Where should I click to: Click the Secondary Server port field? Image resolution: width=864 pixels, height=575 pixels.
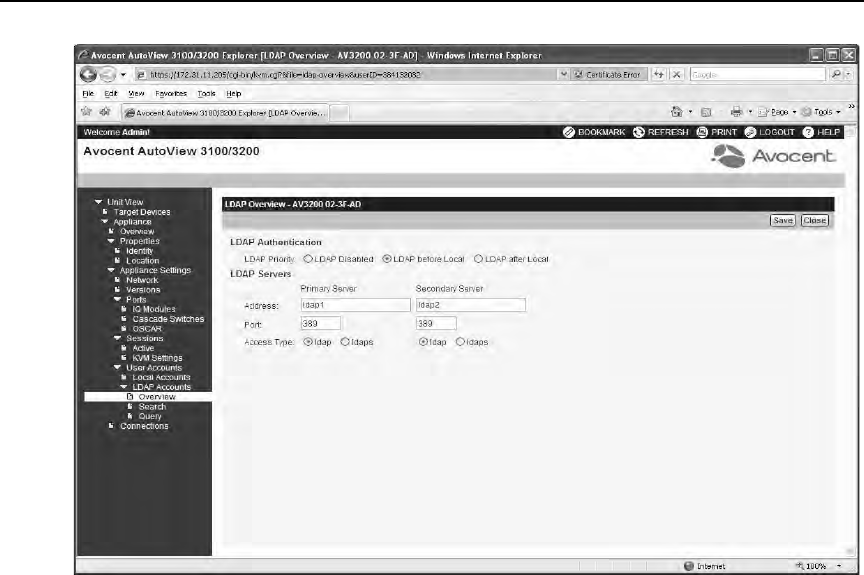(436, 323)
